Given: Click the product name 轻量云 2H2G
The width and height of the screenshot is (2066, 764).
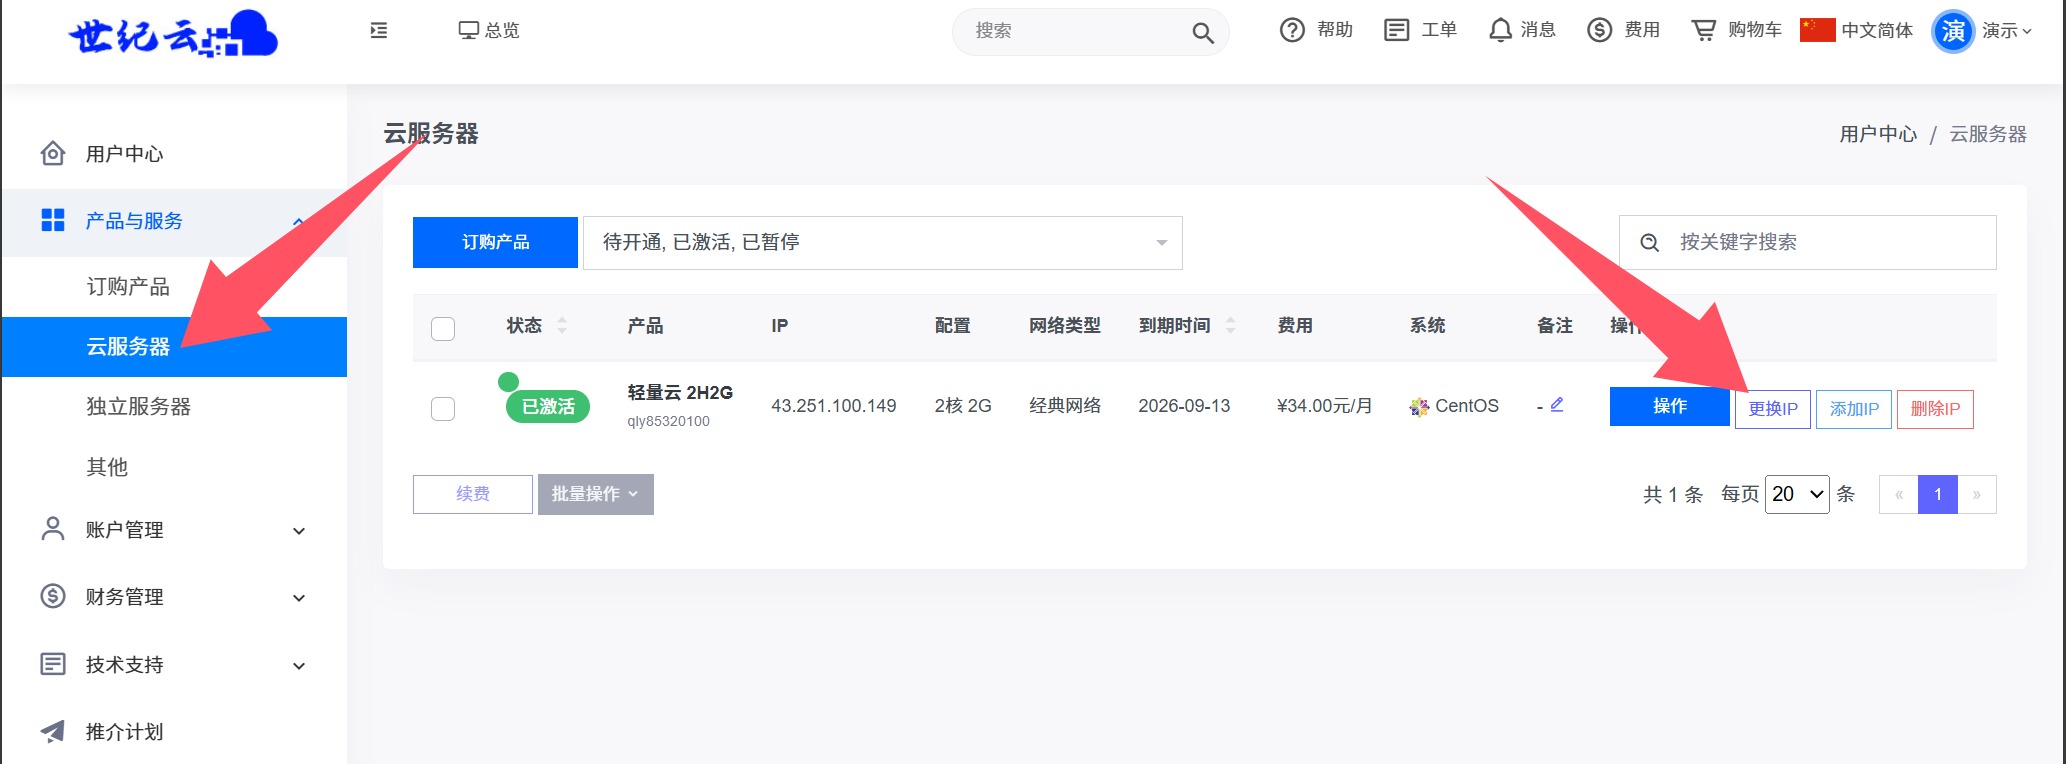Looking at the screenshot, I should pyautogui.click(x=680, y=392).
